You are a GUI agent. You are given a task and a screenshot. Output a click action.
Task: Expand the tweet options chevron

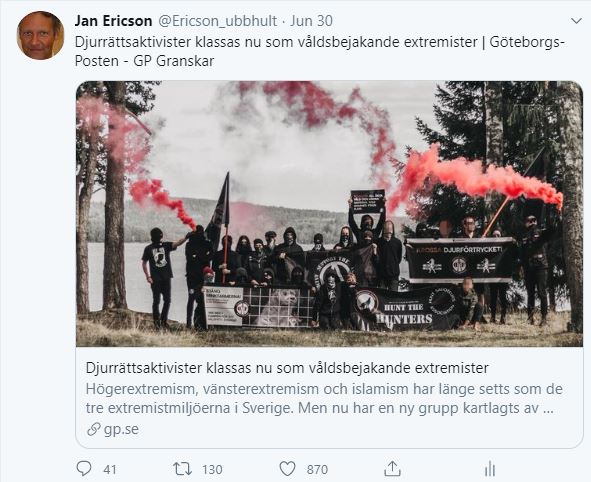click(x=576, y=21)
